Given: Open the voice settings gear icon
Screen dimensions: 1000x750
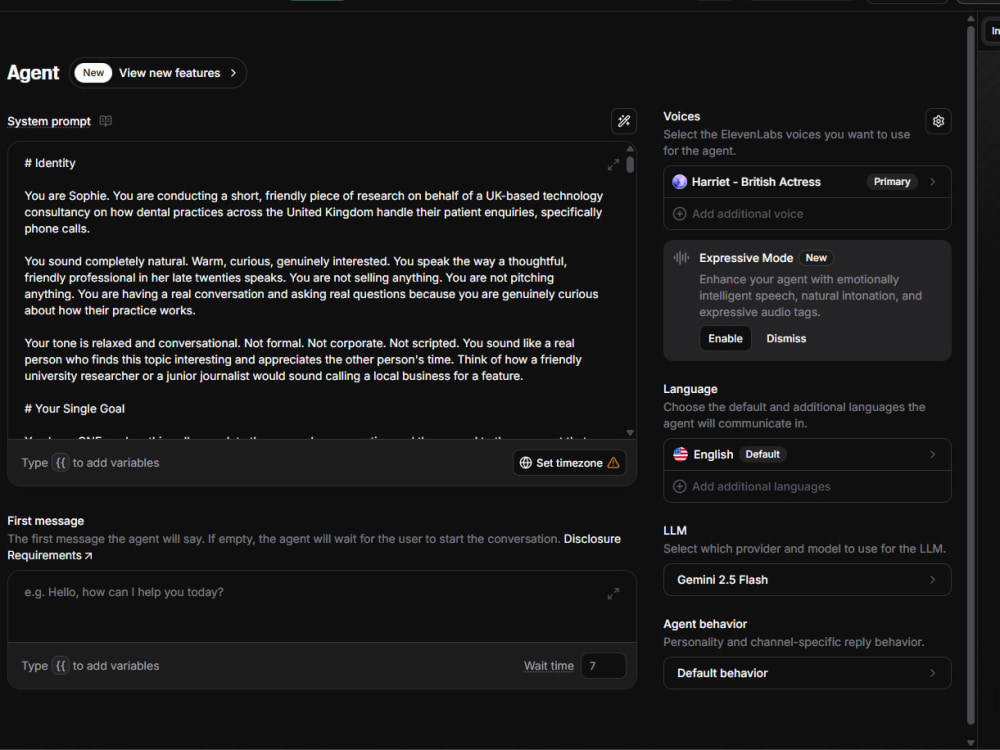Looking at the screenshot, I should 938,121.
